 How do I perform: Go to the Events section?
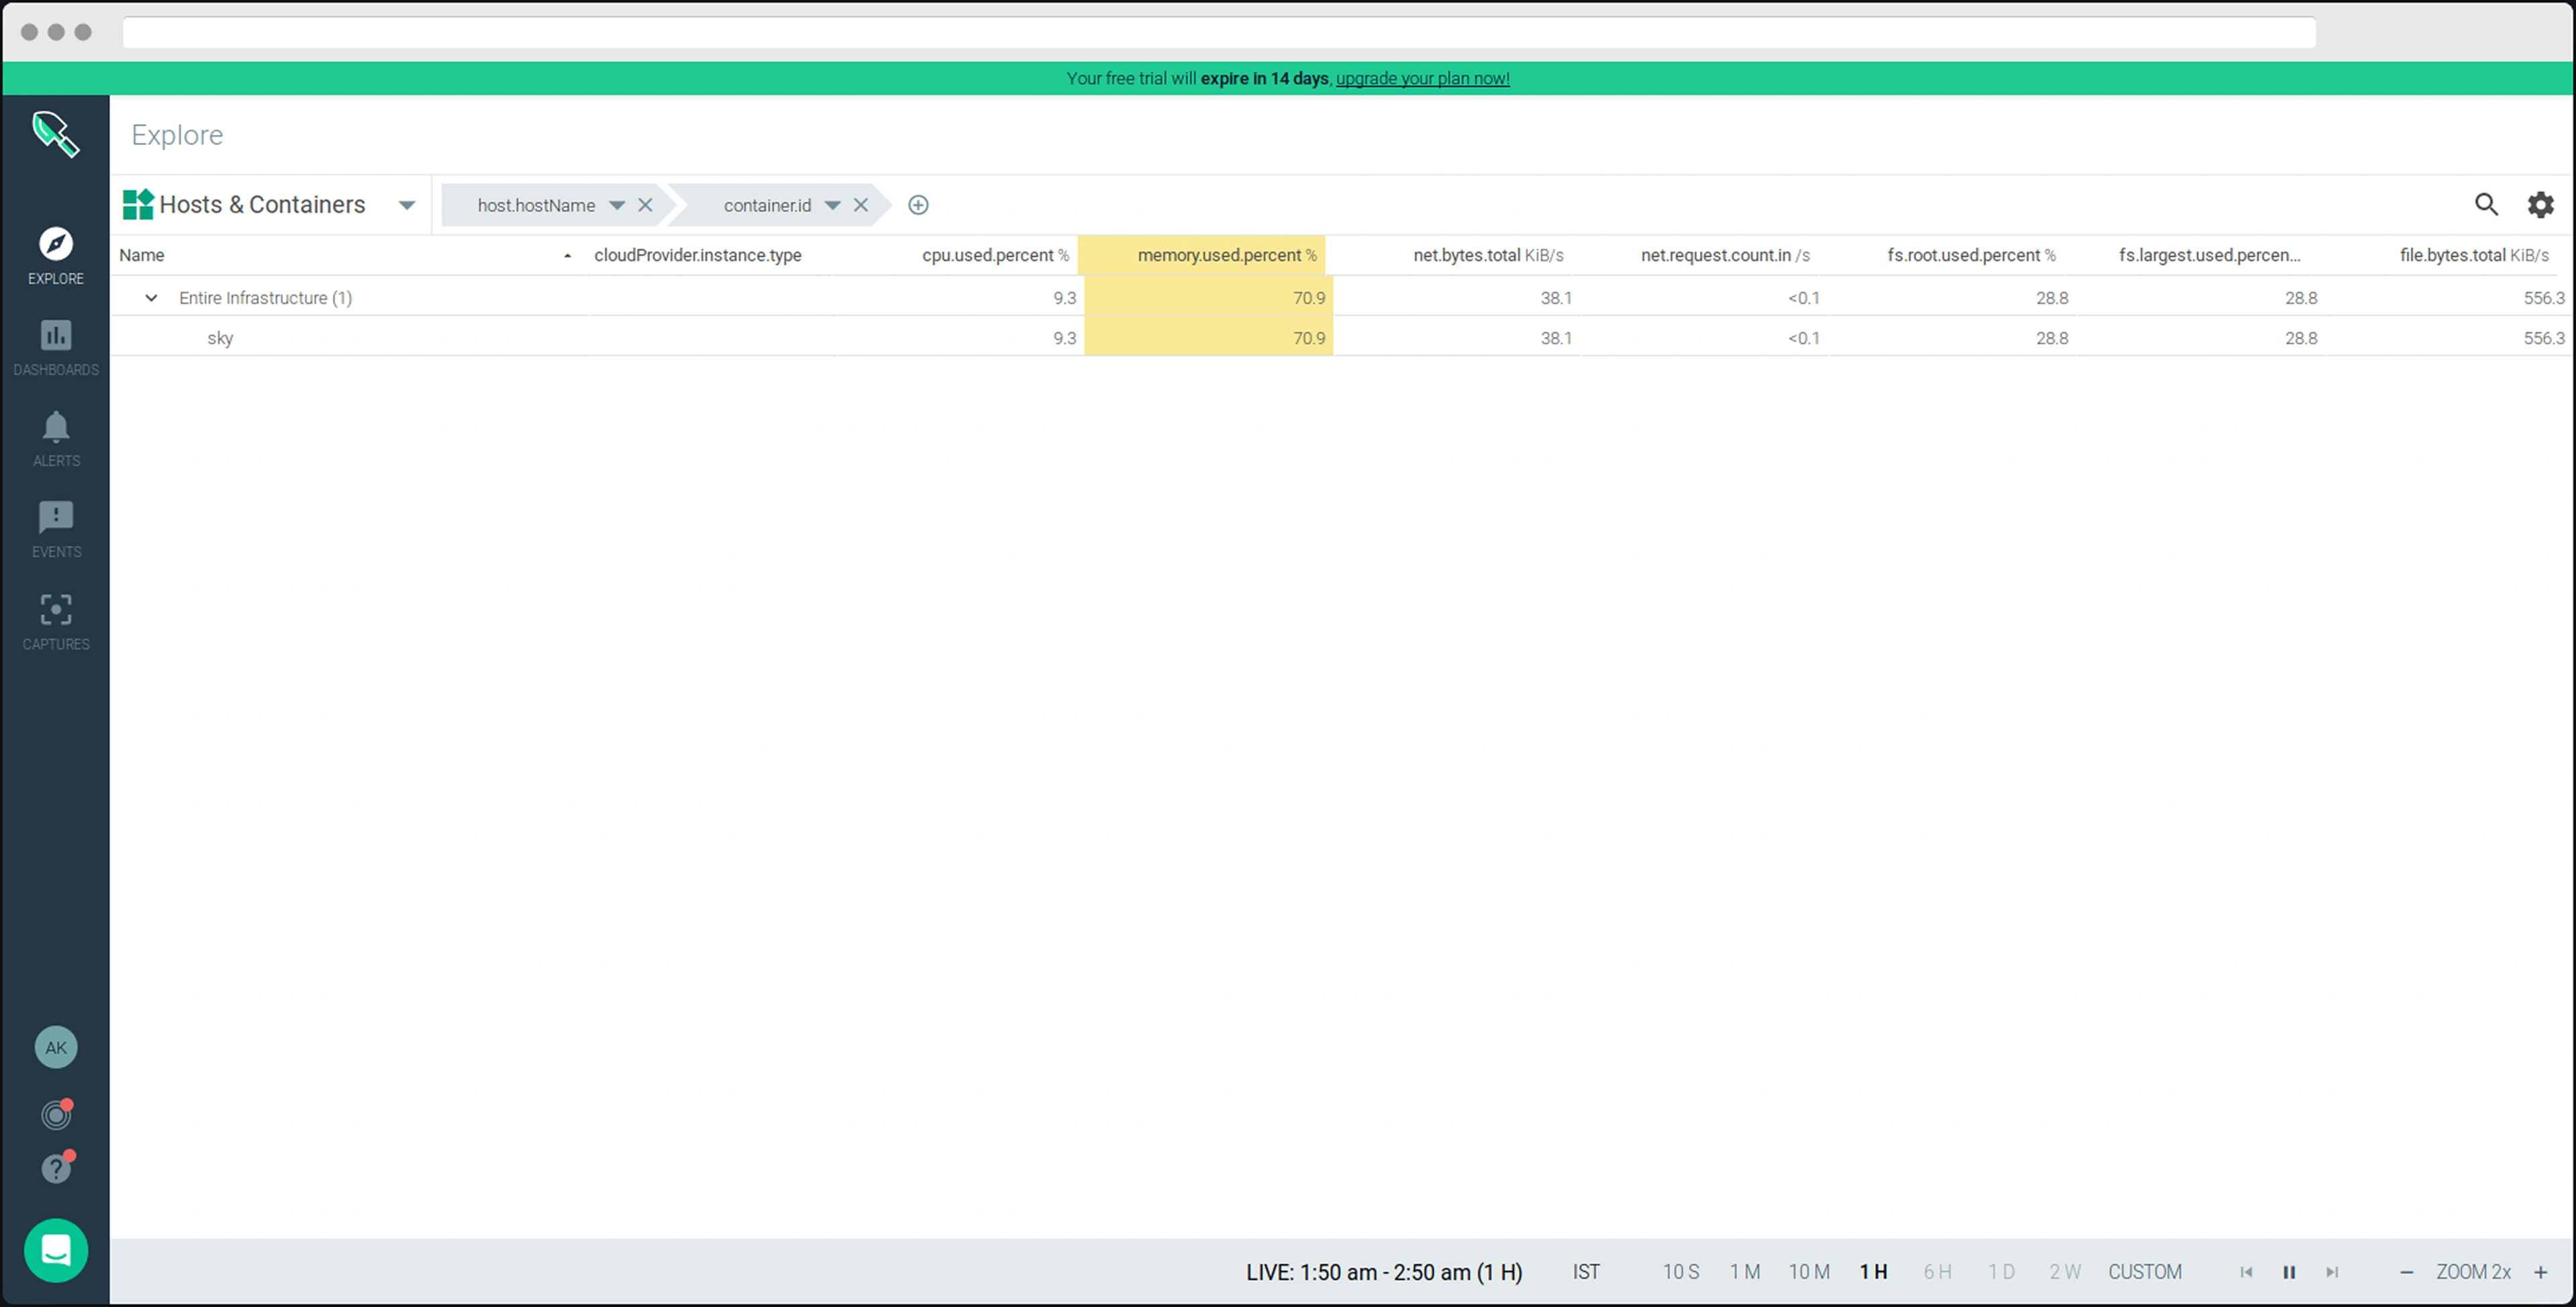point(56,529)
